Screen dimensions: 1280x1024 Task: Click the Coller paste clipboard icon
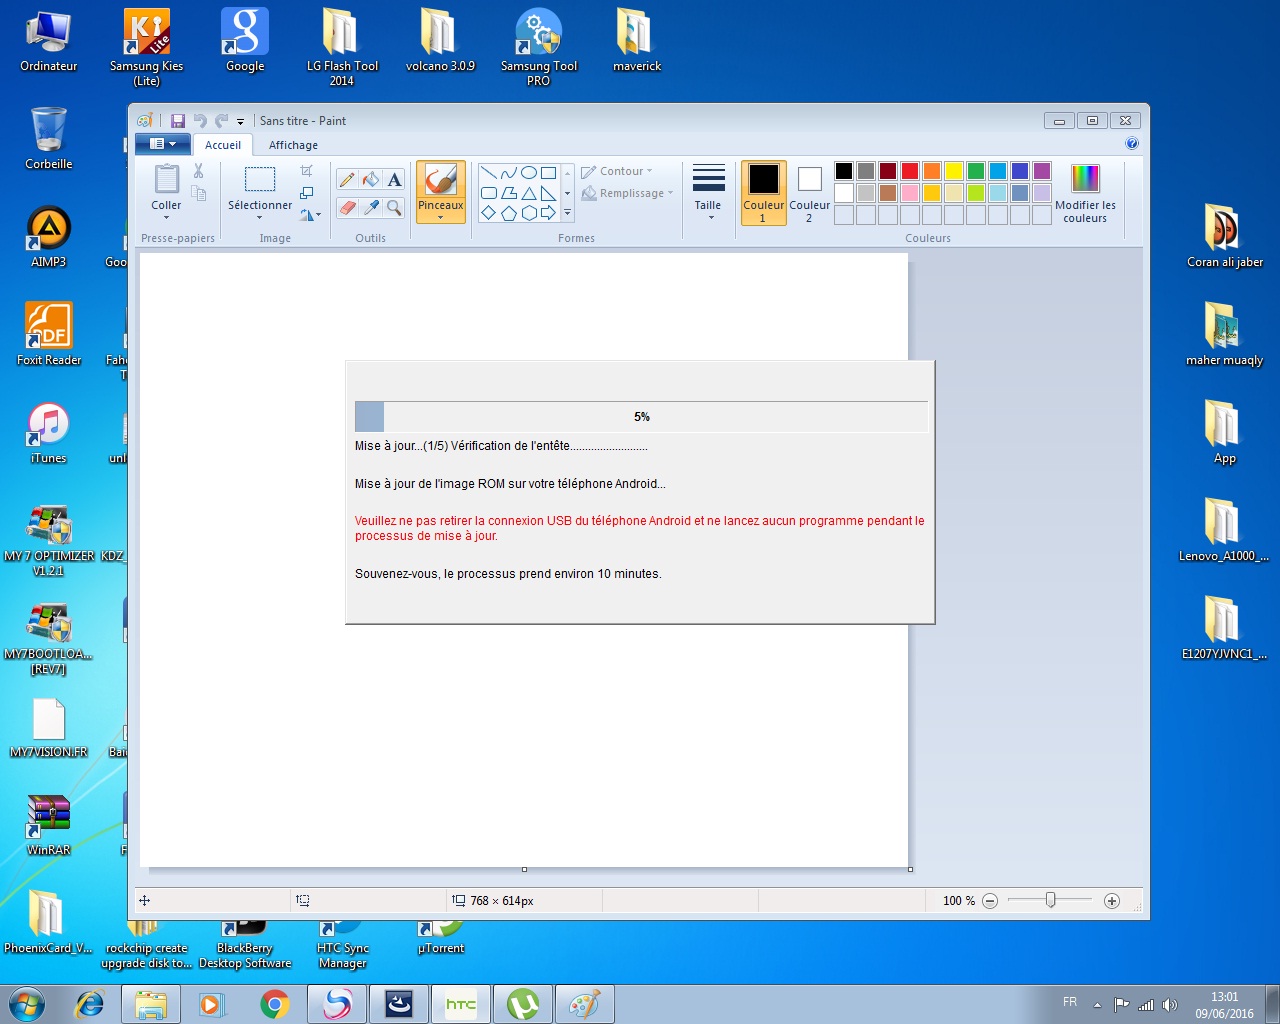(167, 179)
